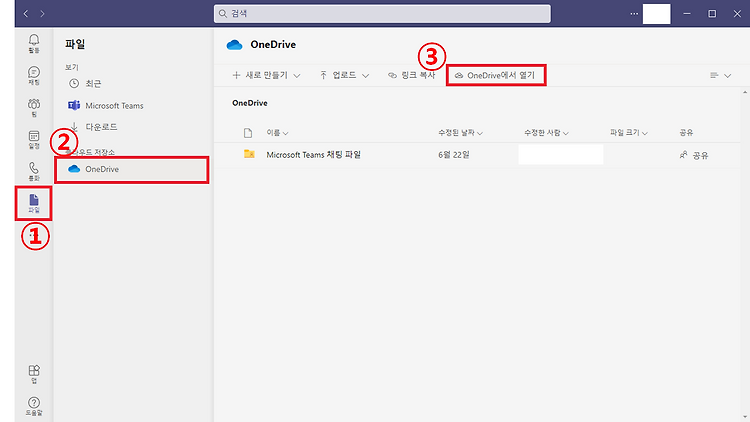Screen dimensions: 750x422
Task: Open the Help (도움말) icon
Action: tap(33, 406)
